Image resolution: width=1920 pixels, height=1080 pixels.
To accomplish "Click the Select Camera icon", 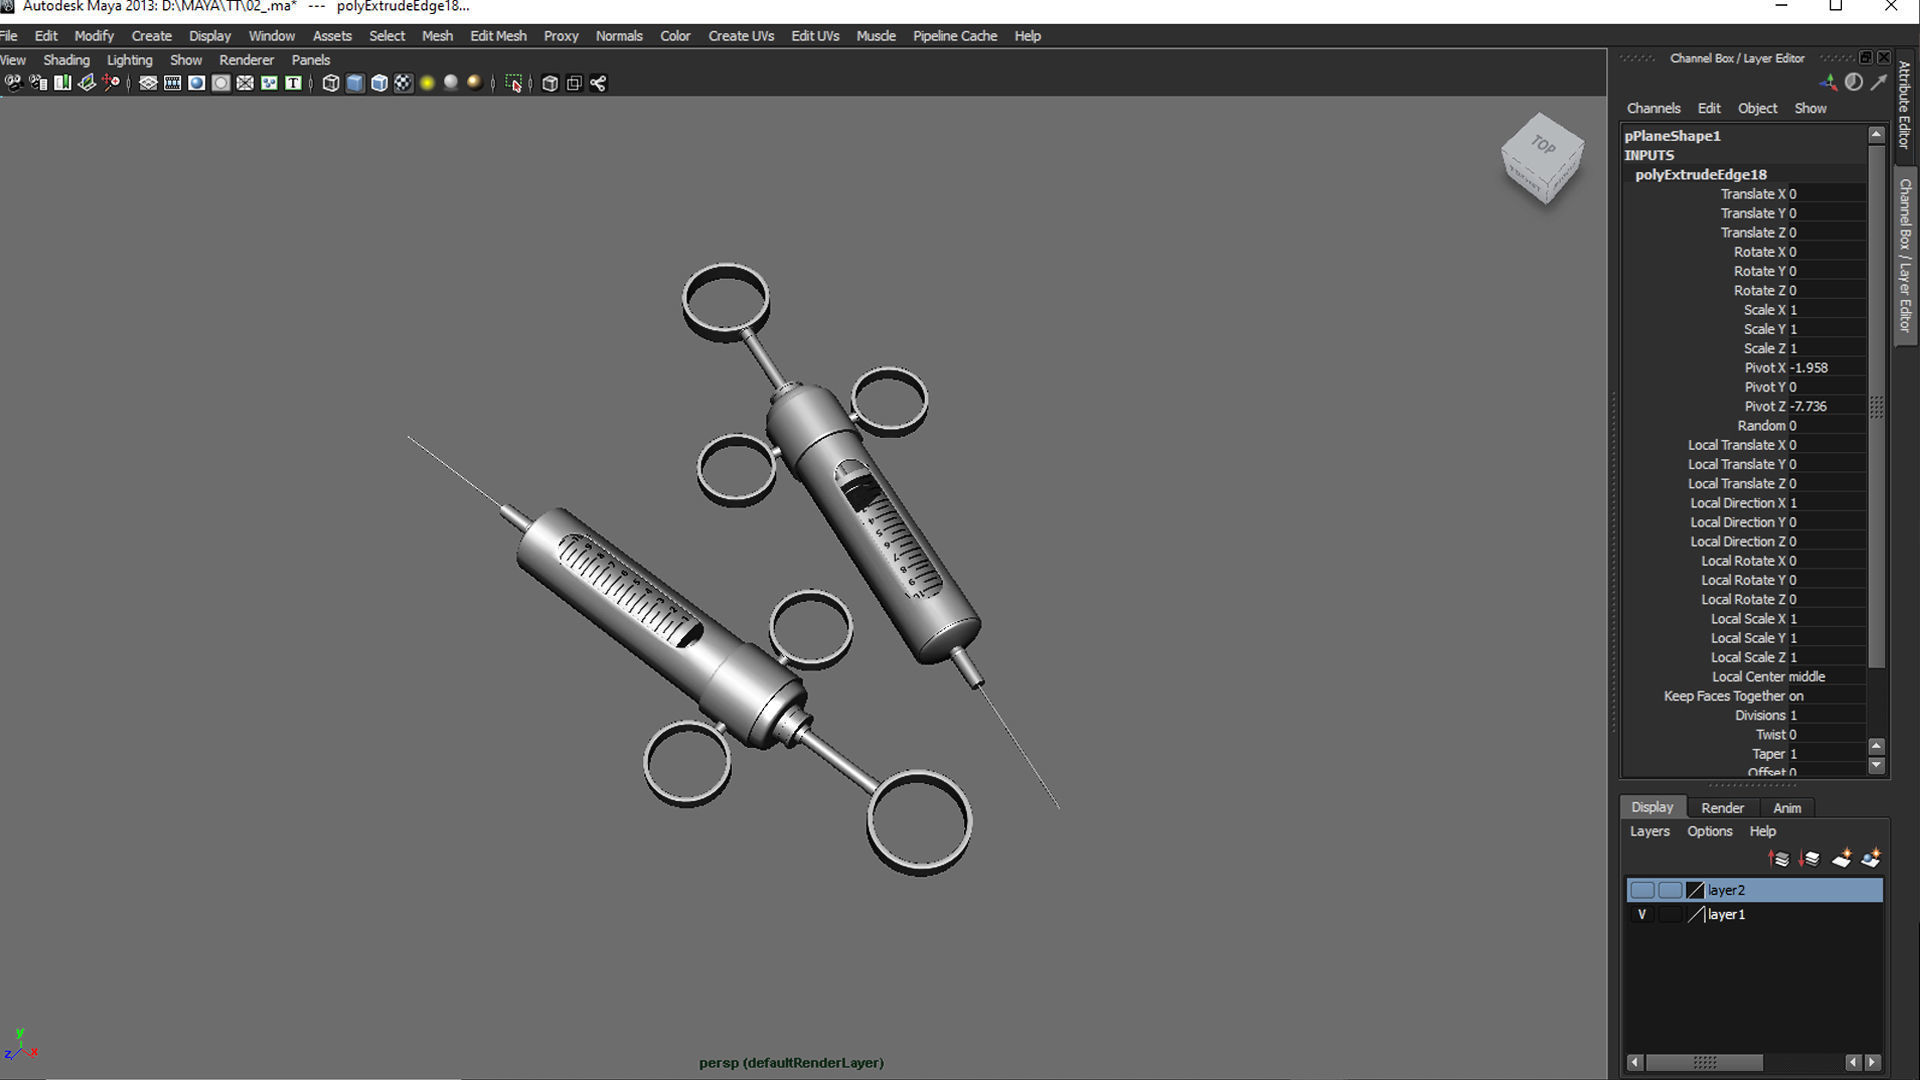I will coord(13,83).
